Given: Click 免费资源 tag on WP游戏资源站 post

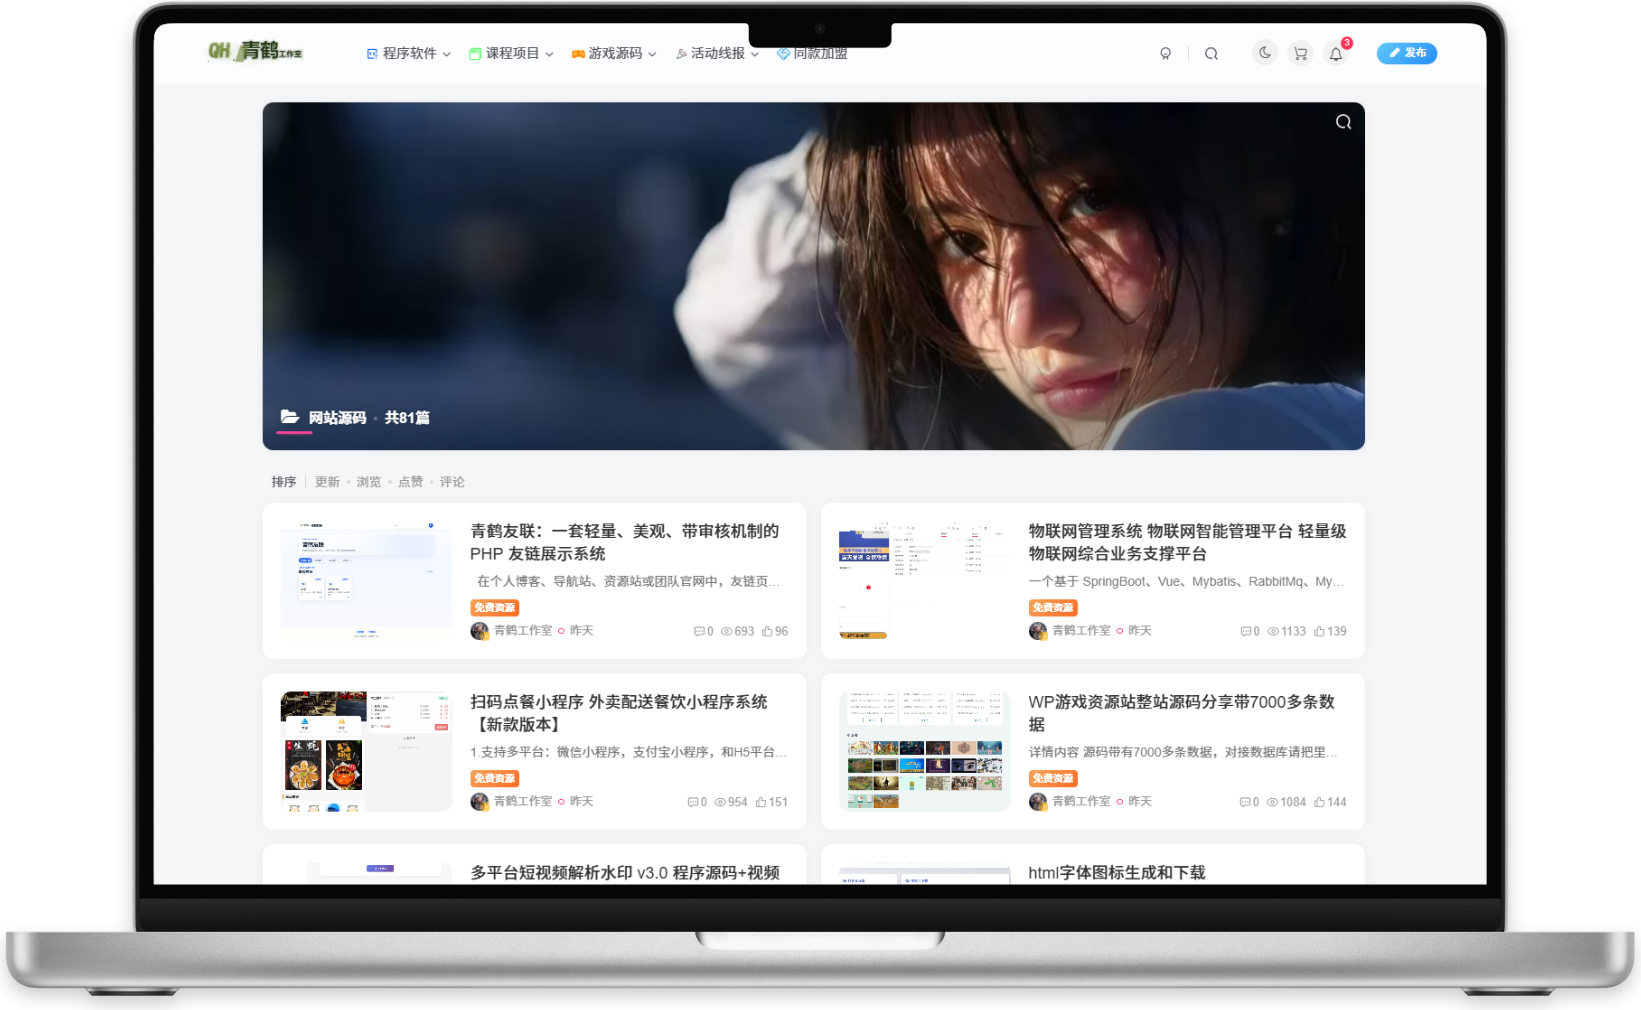Looking at the screenshot, I should point(1053,779).
